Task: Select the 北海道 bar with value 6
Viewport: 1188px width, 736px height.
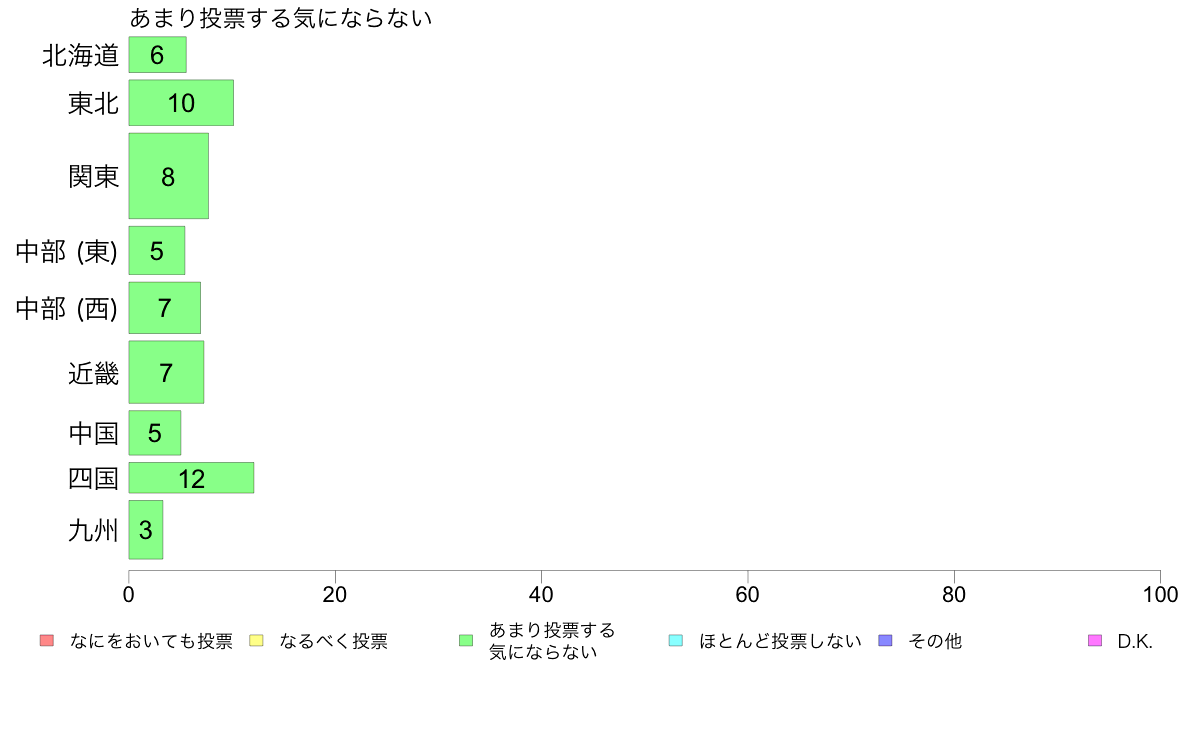Action: coord(158,55)
